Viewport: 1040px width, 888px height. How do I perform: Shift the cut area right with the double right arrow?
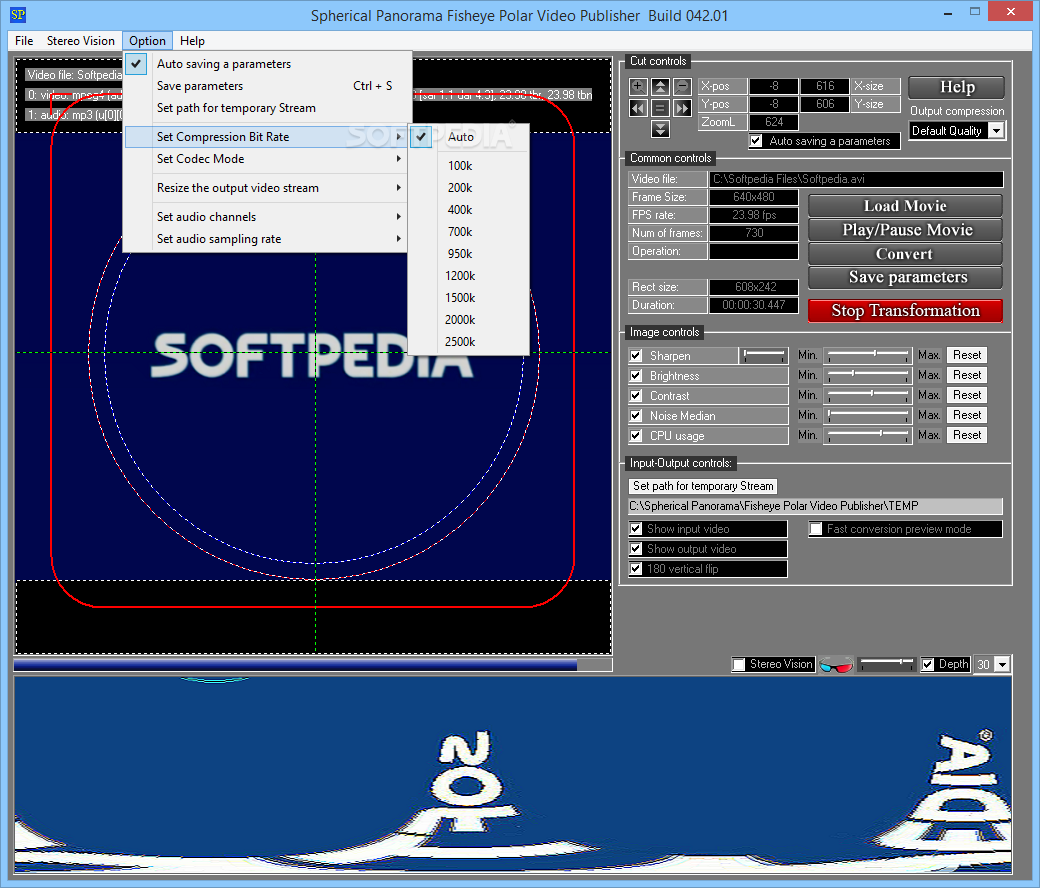click(x=682, y=108)
